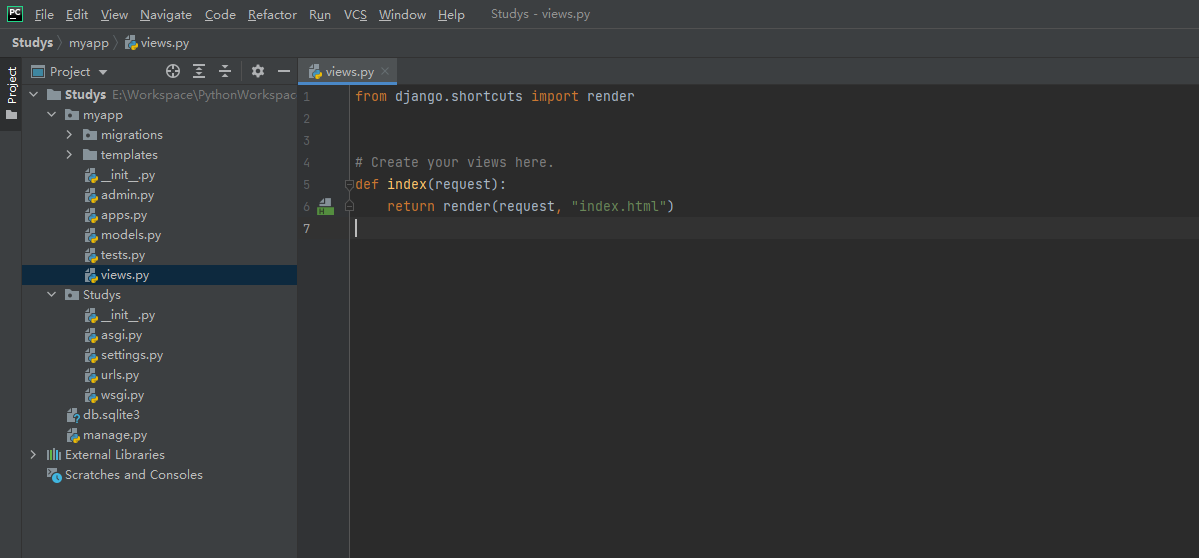Open the Edit menu

coord(76,15)
